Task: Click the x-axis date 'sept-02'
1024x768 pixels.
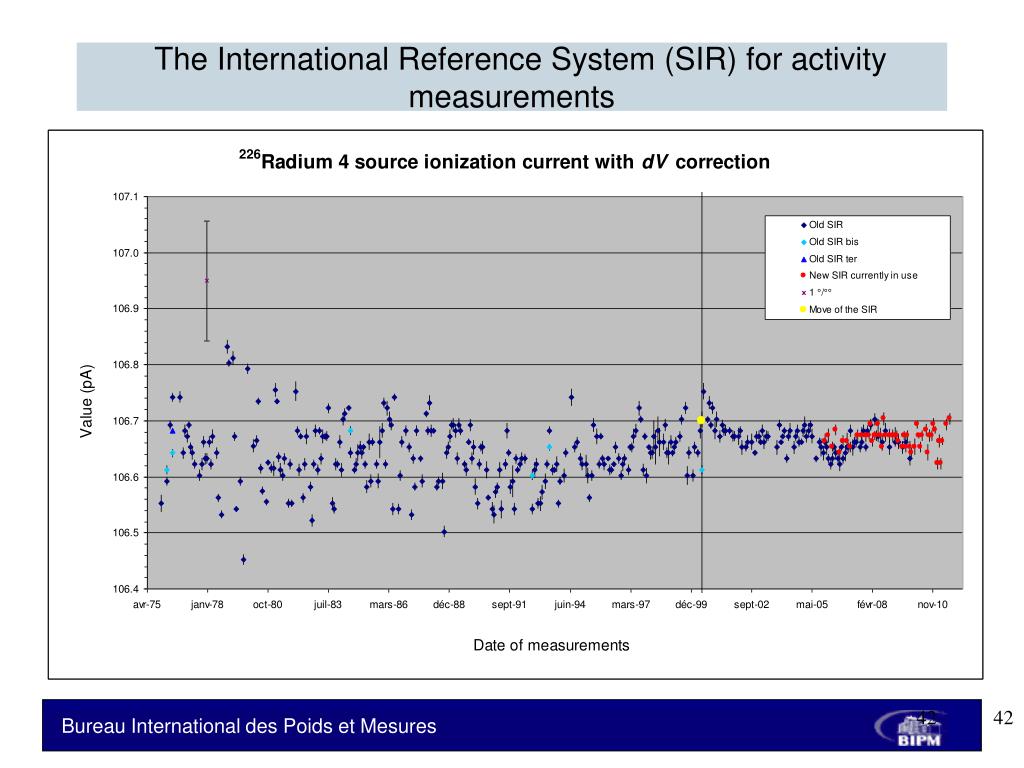Action: (752, 605)
